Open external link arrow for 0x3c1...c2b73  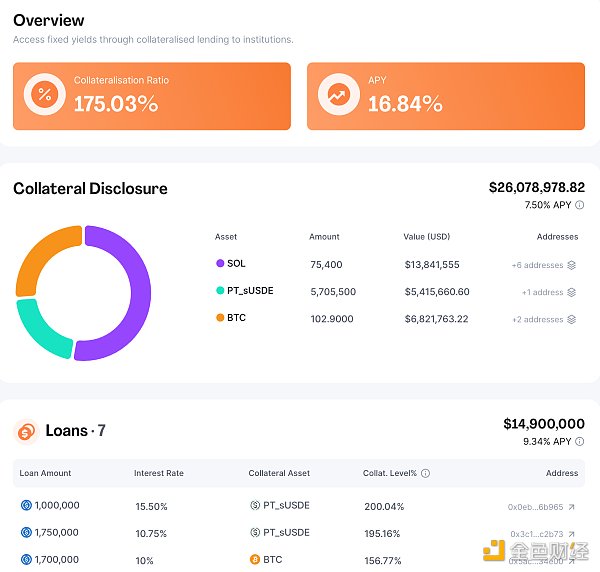pos(572,534)
